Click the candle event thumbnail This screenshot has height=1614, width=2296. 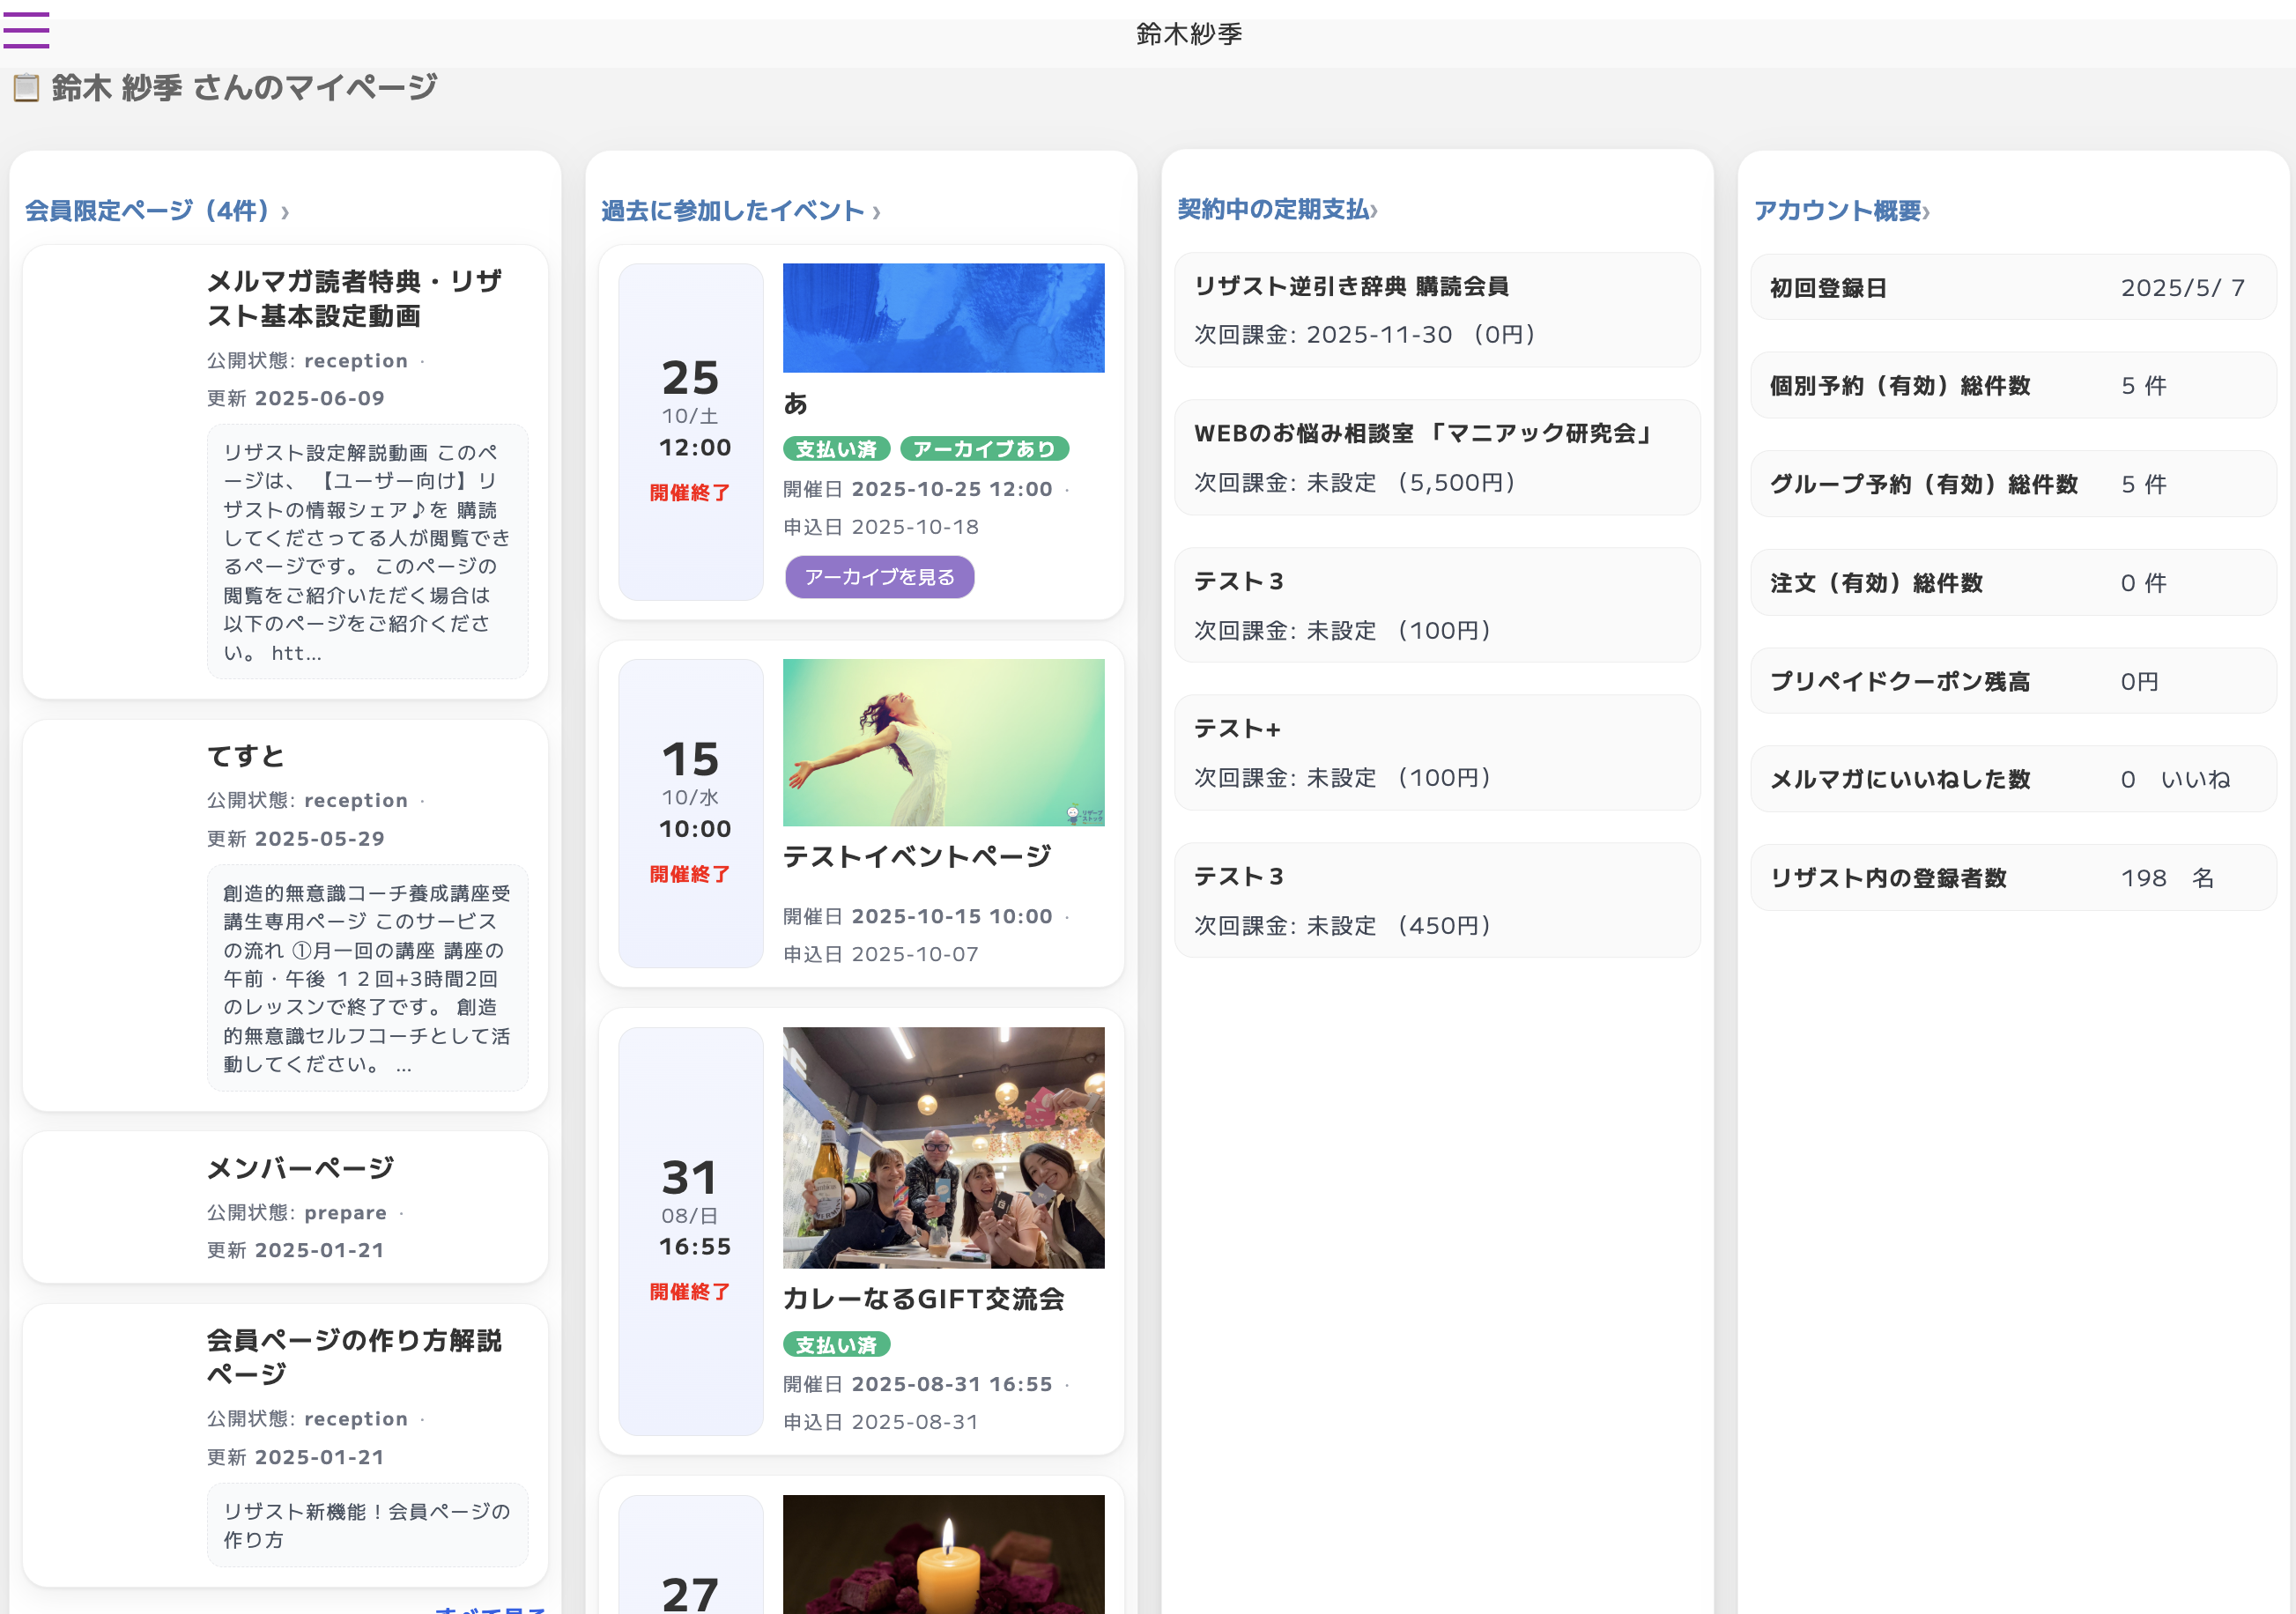pyautogui.click(x=943, y=1555)
